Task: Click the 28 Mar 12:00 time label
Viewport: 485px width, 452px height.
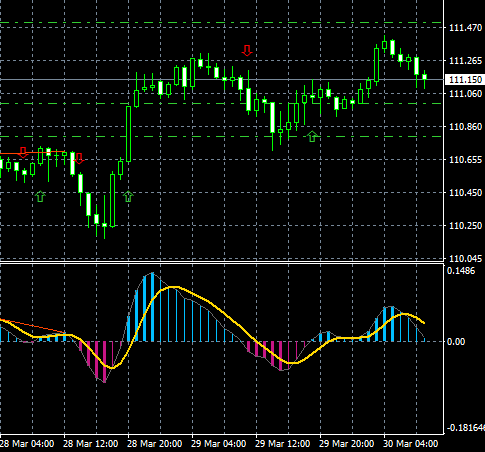Action: (91, 444)
